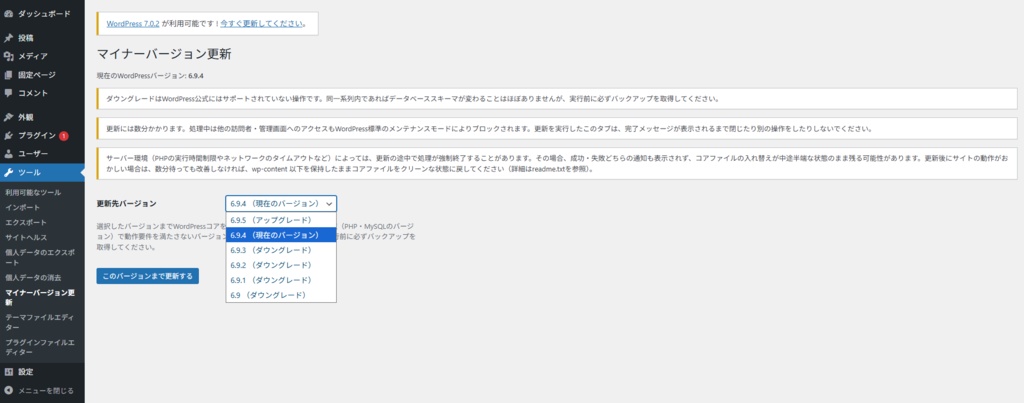Open インポート submenu item
Image resolution: width=1024 pixels, height=403 pixels.
point(22,207)
